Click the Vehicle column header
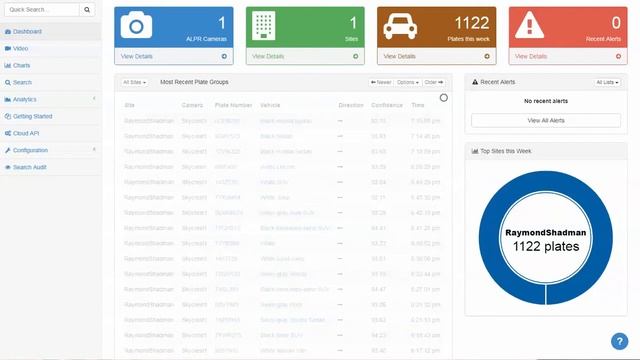This screenshot has height=360, width=640. (x=270, y=105)
